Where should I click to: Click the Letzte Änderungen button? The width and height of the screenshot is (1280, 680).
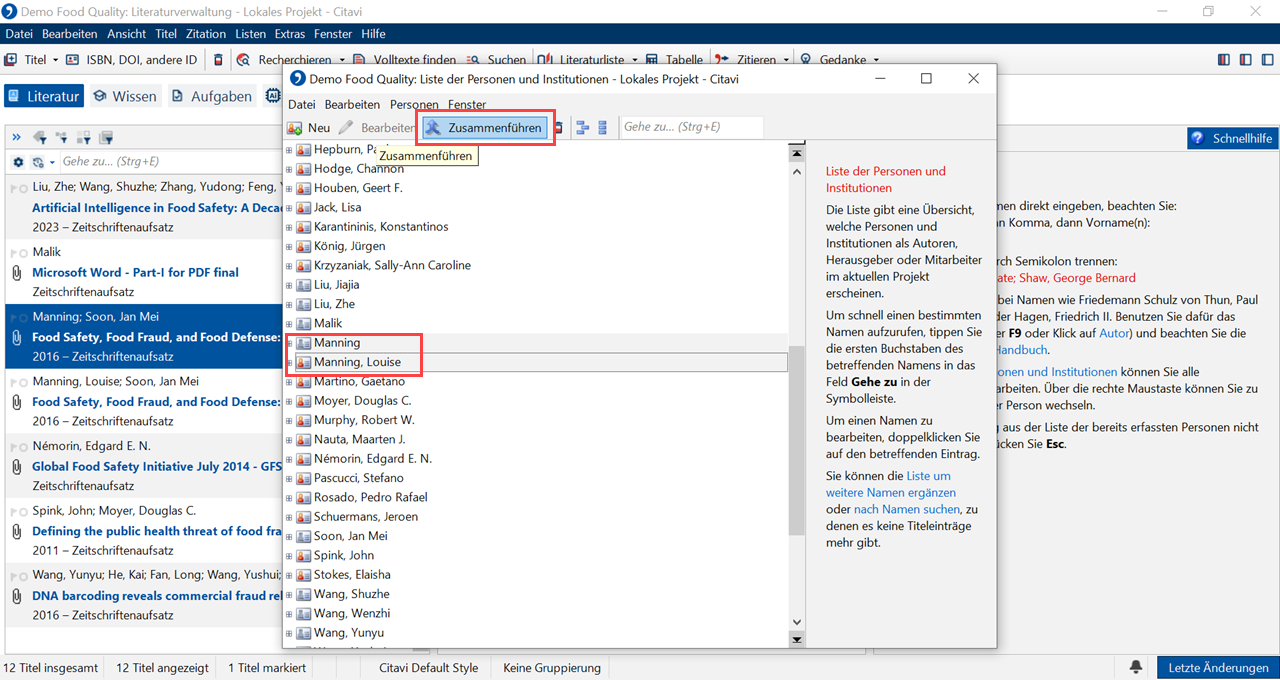[x=1217, y=668]
